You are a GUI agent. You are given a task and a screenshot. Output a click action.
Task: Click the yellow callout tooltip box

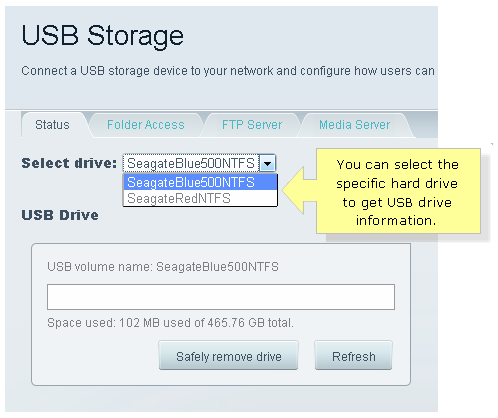pos(398,191)
